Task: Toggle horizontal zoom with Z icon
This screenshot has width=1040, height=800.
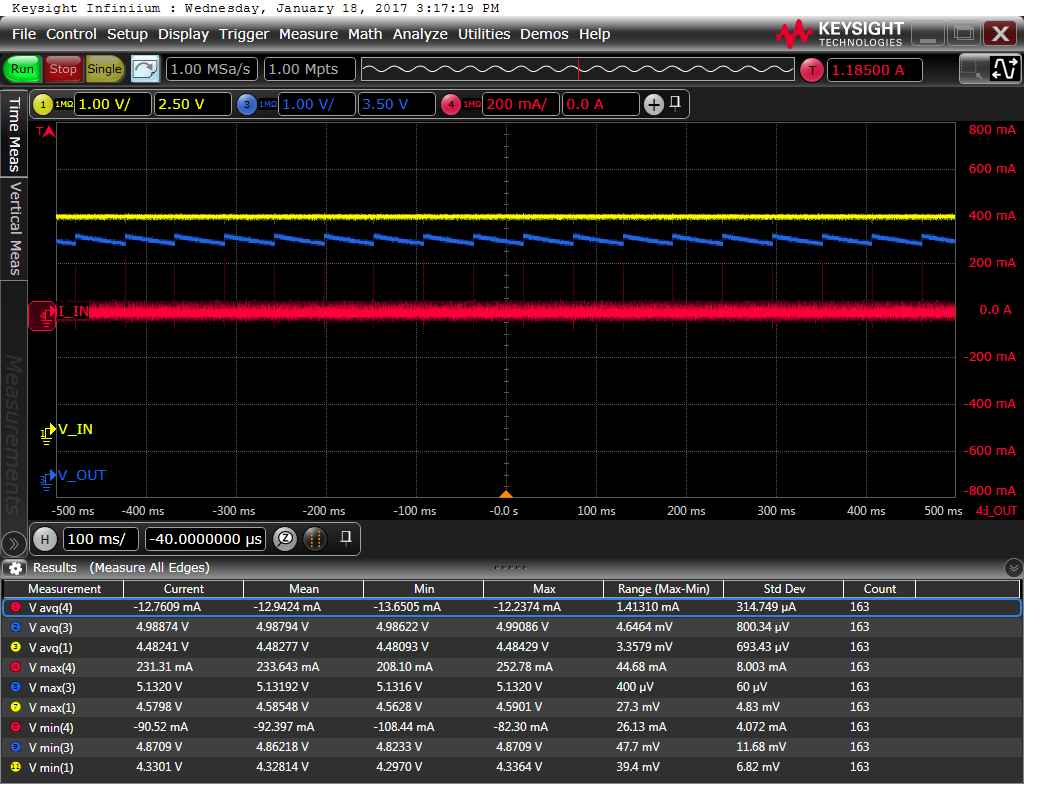Action: click(285, 539)
